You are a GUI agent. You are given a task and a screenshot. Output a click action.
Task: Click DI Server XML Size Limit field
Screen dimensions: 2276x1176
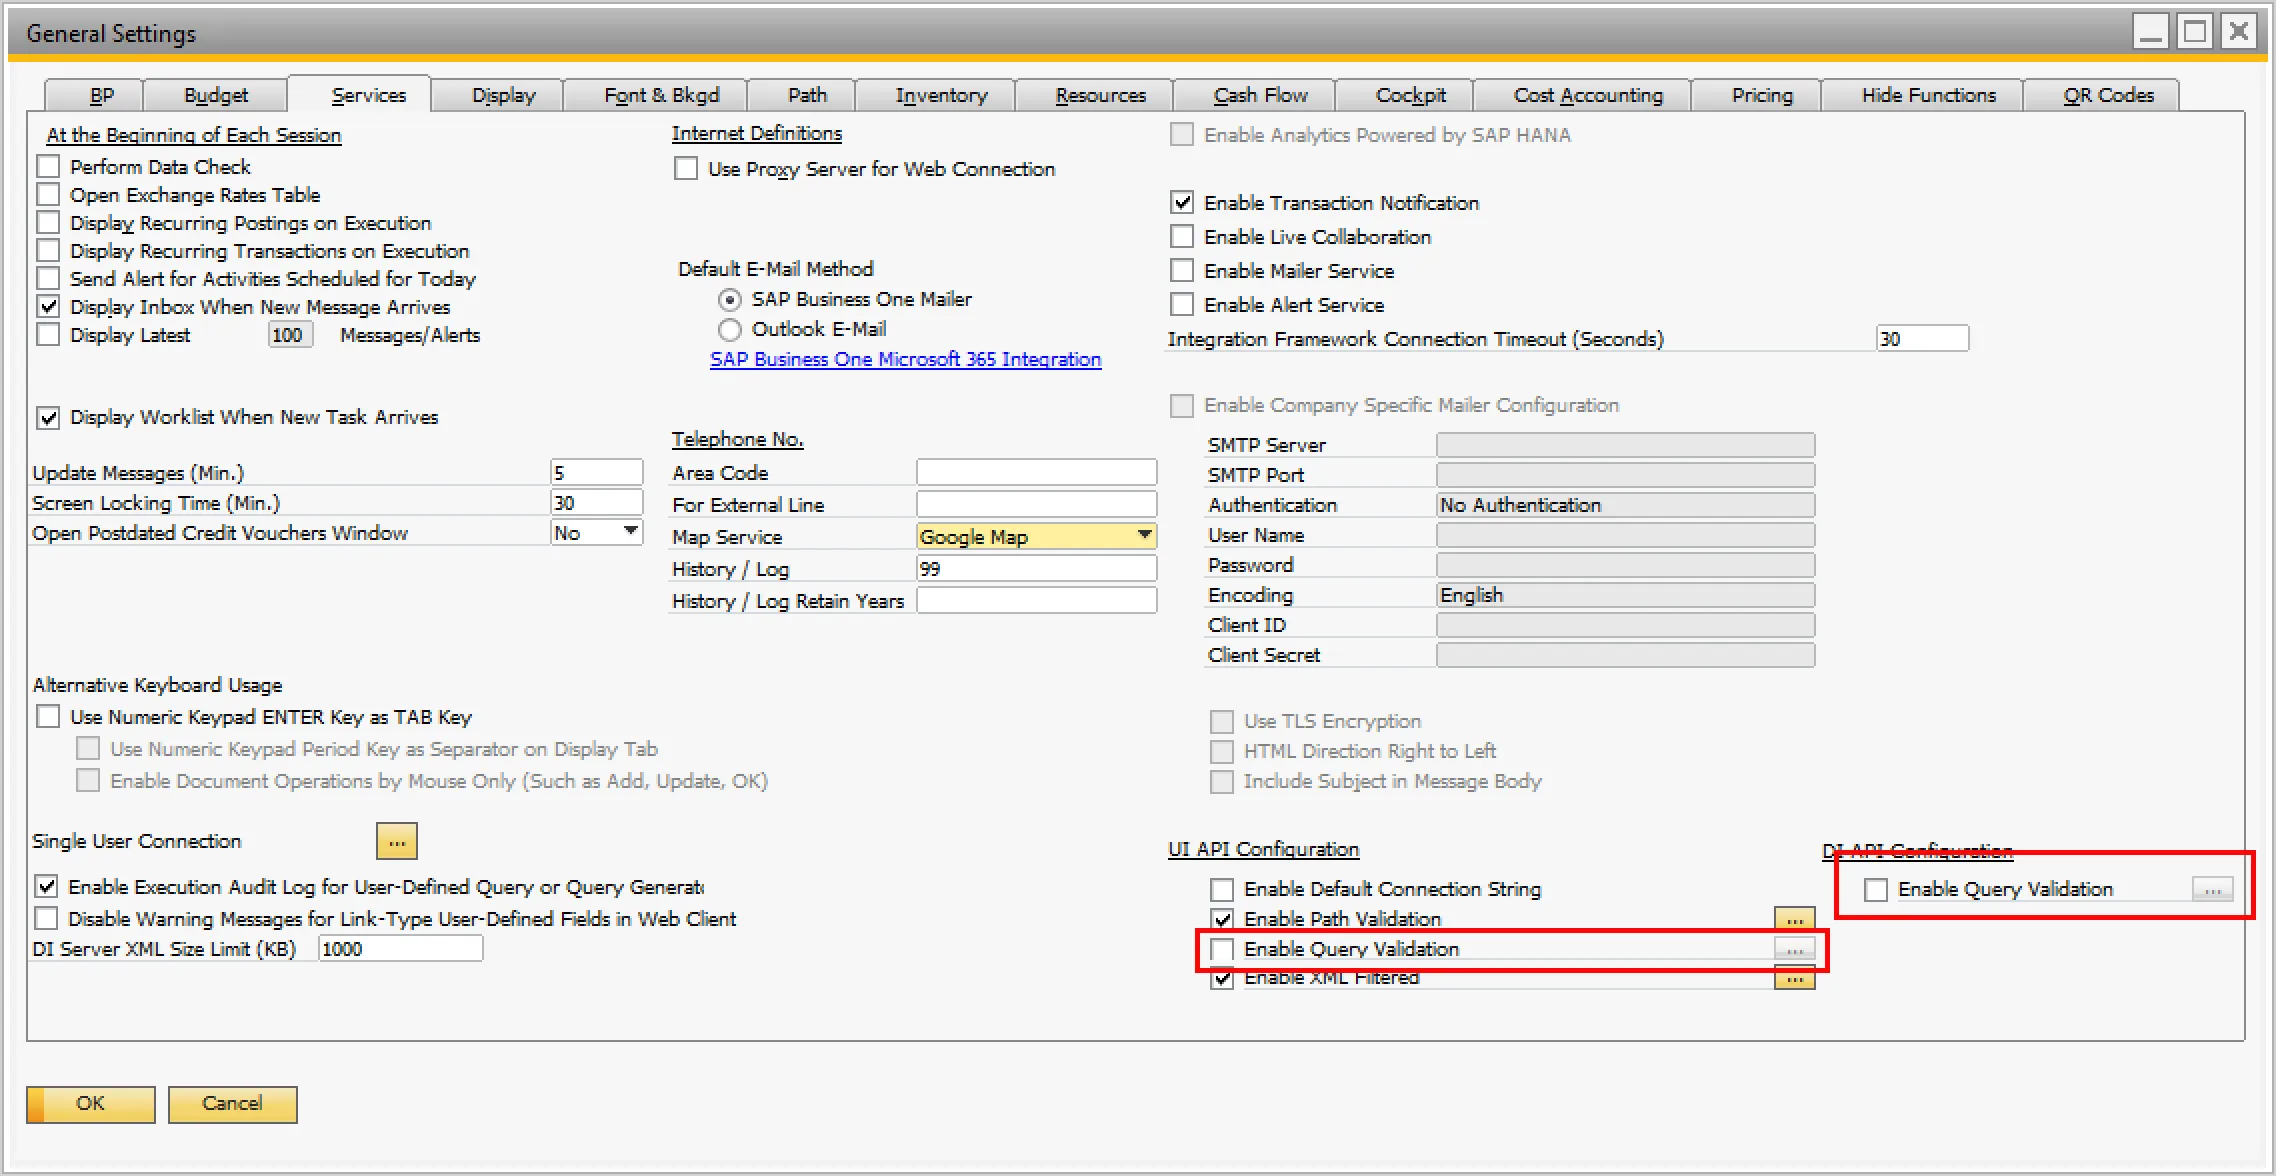(400, 948)
